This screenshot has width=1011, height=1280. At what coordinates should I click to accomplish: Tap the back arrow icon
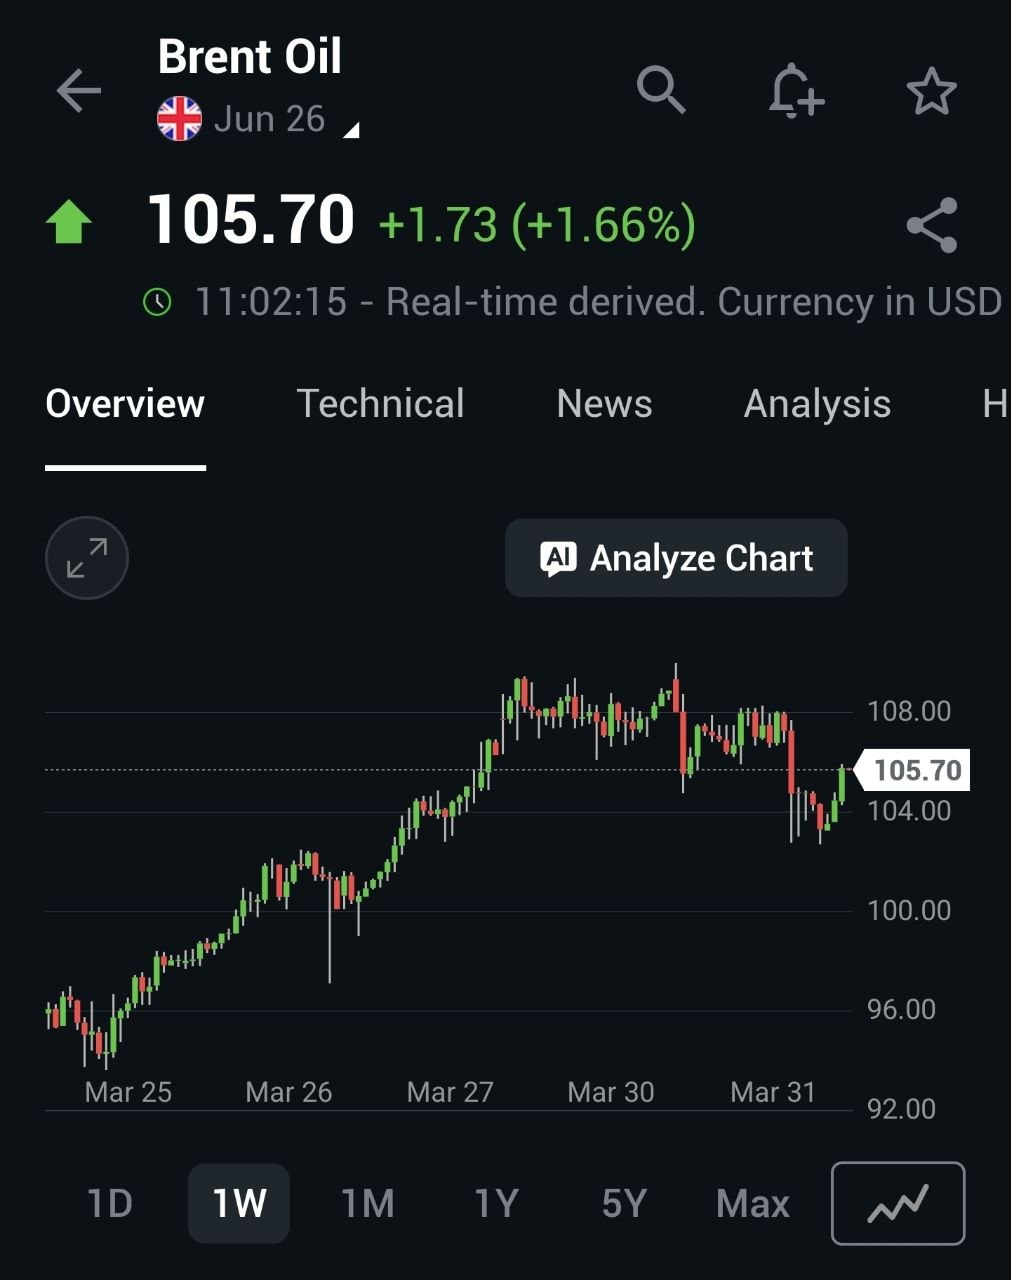79,91
